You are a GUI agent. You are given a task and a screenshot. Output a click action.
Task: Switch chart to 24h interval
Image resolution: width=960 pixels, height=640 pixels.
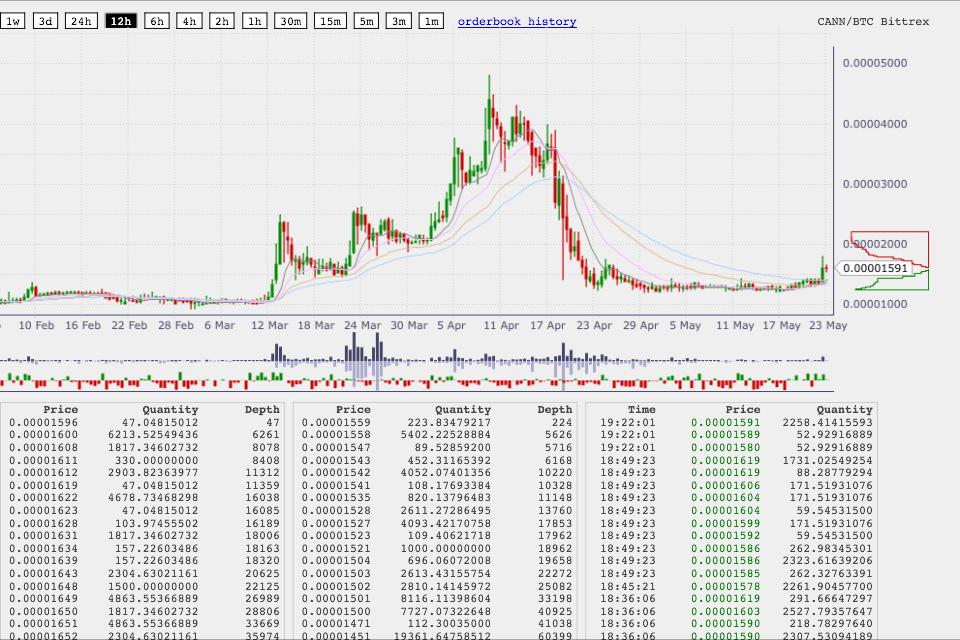[x=81, y=21]
